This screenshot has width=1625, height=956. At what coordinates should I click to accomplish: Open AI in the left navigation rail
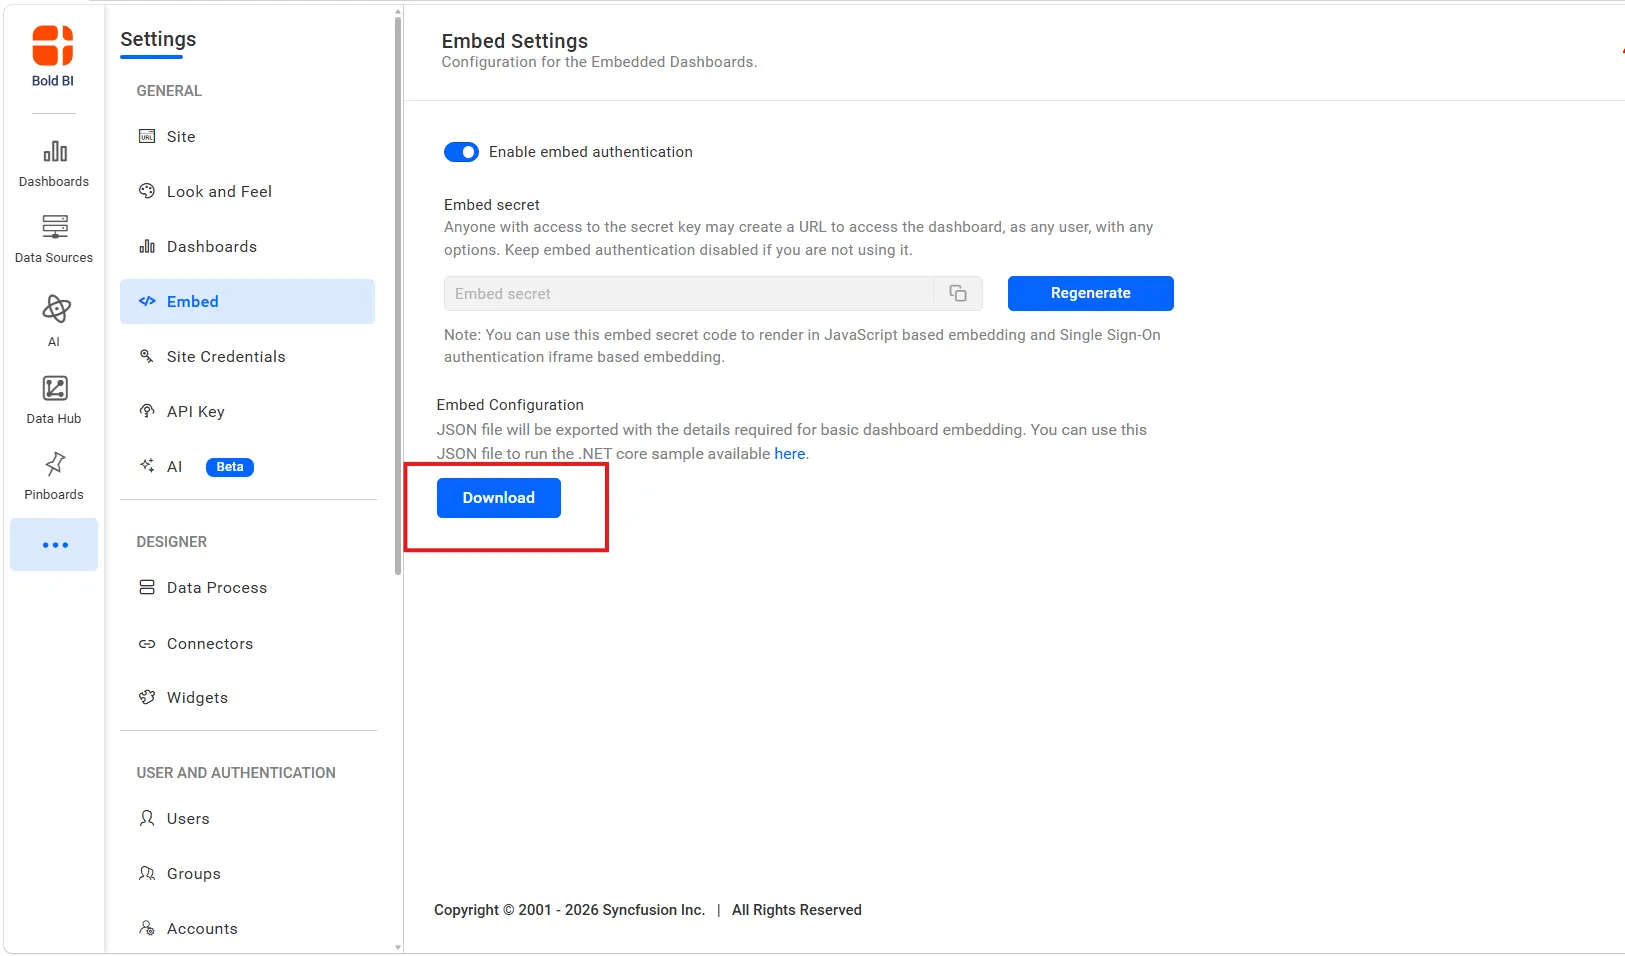click(x=54, y=321)
